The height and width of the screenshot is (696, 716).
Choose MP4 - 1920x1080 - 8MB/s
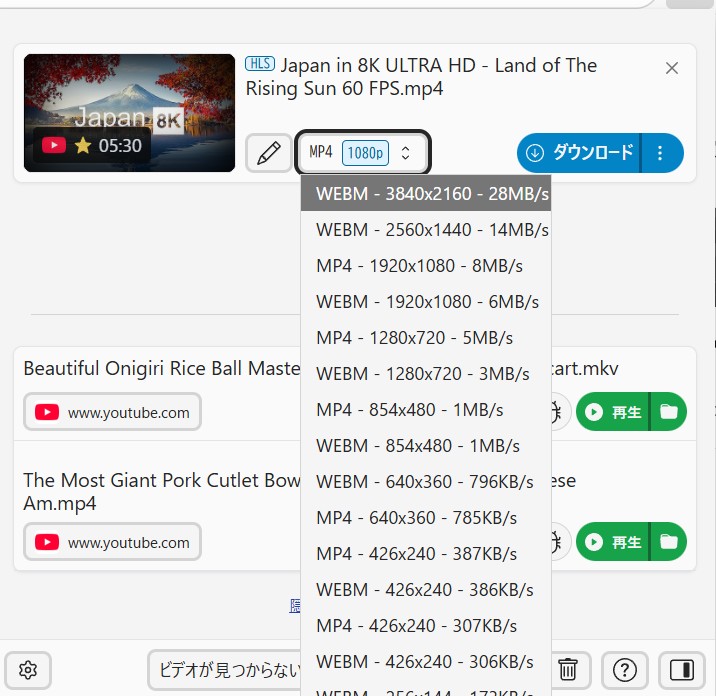pyautogui.click(x=426, y=265)
